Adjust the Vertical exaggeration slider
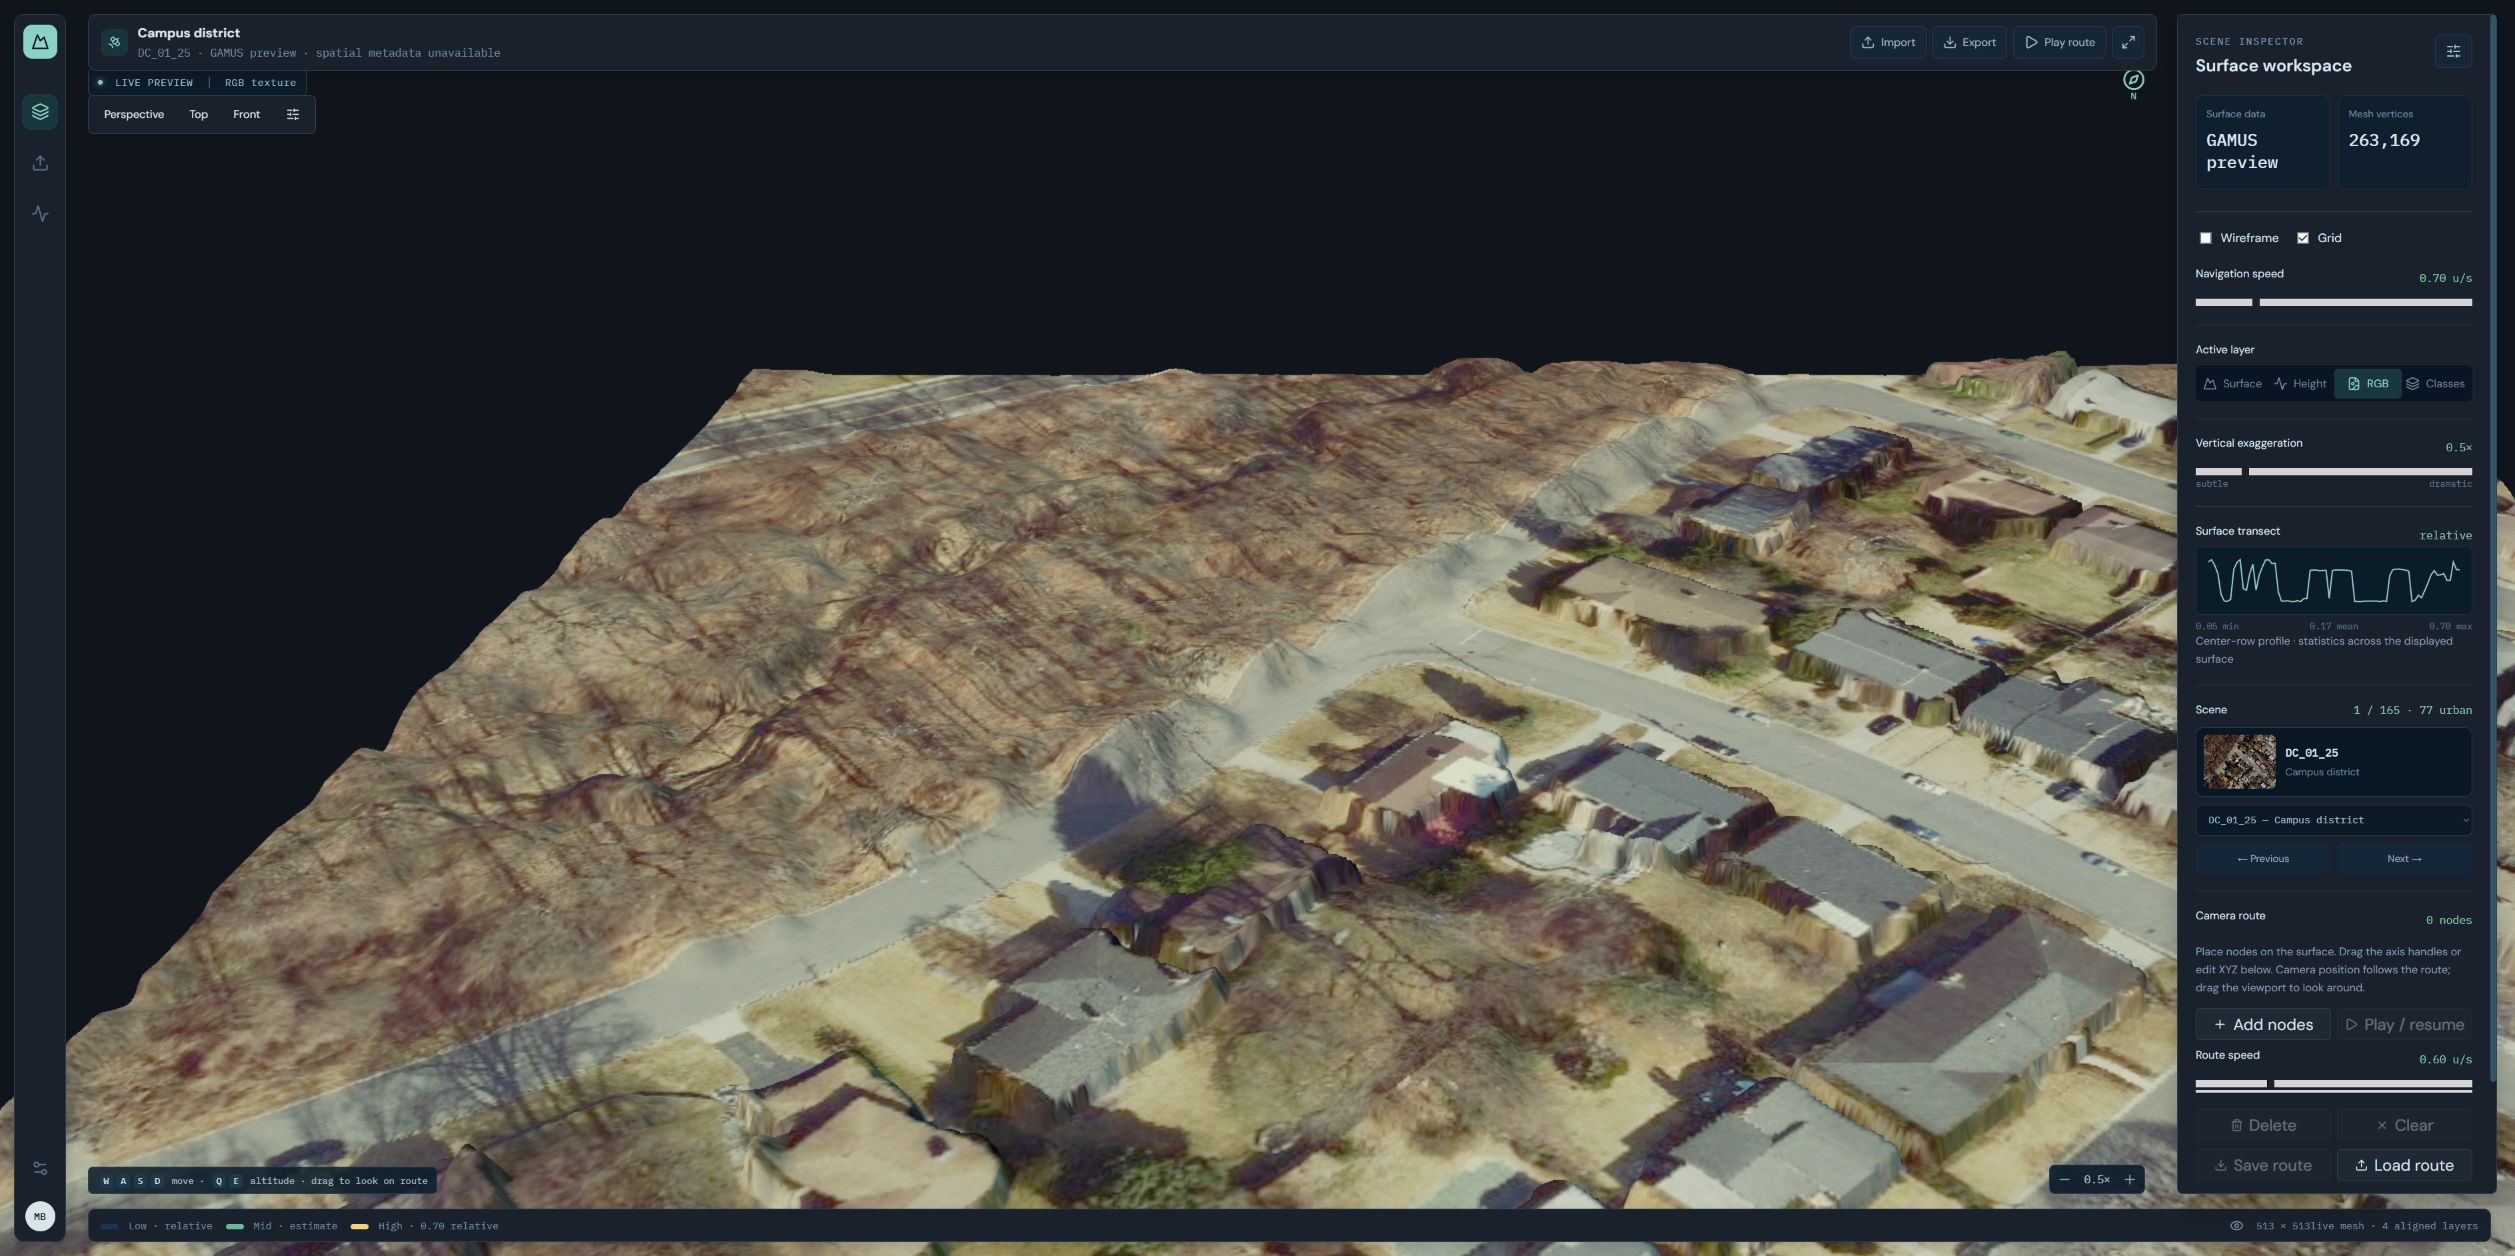 tap(2333, 471)
